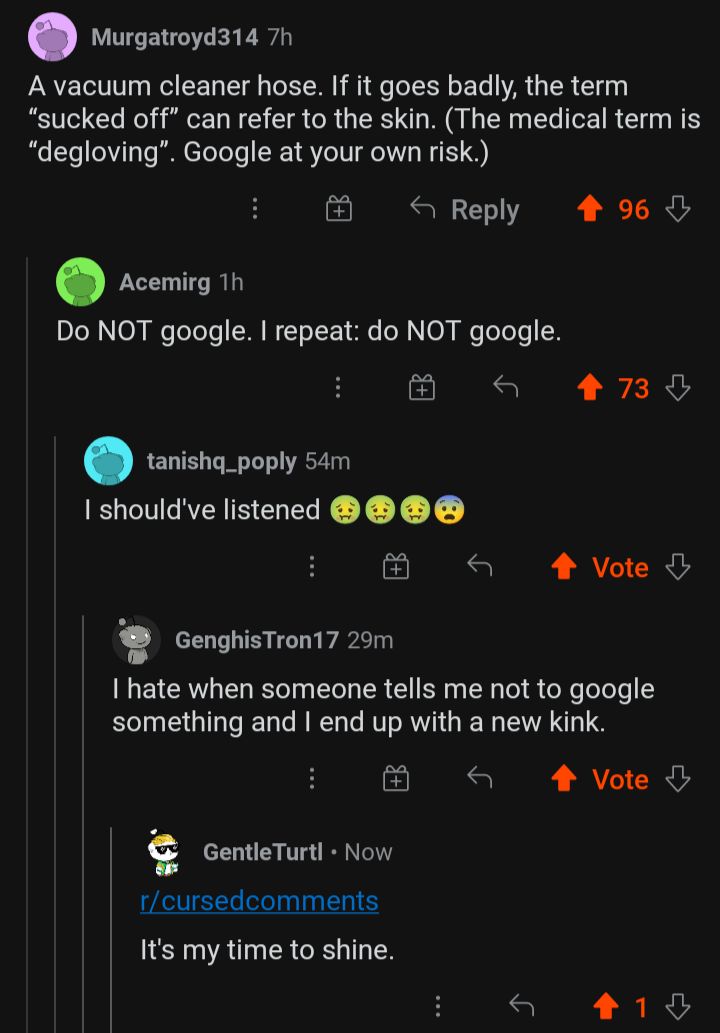Open the overflow menu under GenghisTron17's comment
This screenshot has width=720, height=1033.
[311, 779]
